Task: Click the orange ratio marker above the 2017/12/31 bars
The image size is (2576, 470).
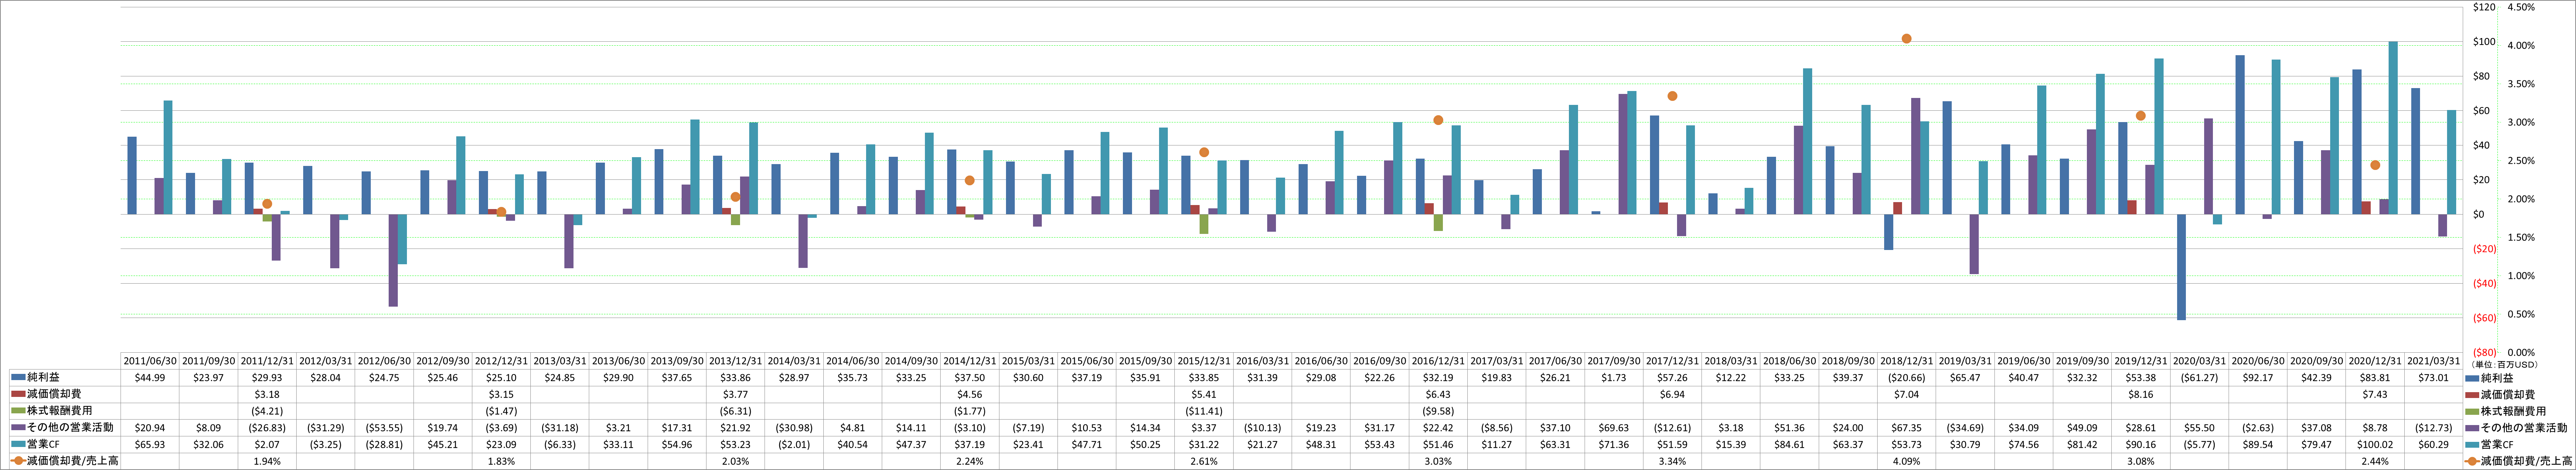Action: tap(1672, 96)
